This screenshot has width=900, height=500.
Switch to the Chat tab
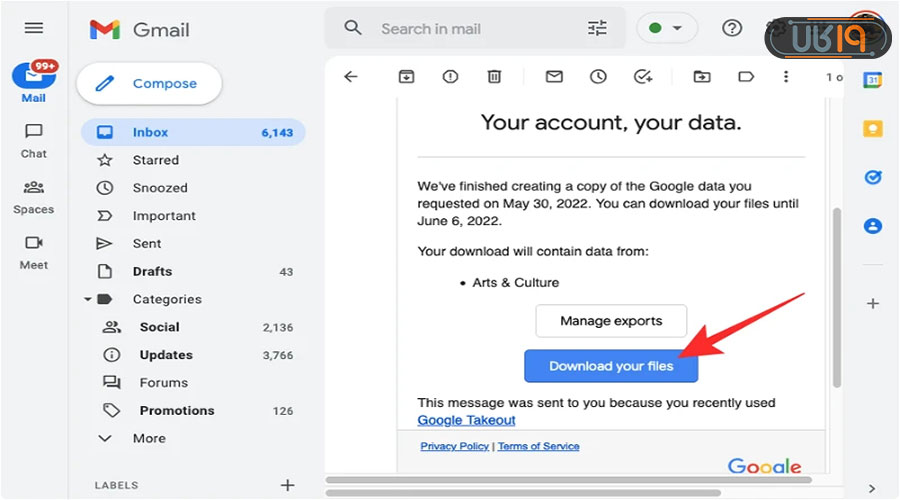(x=34, y=140)
